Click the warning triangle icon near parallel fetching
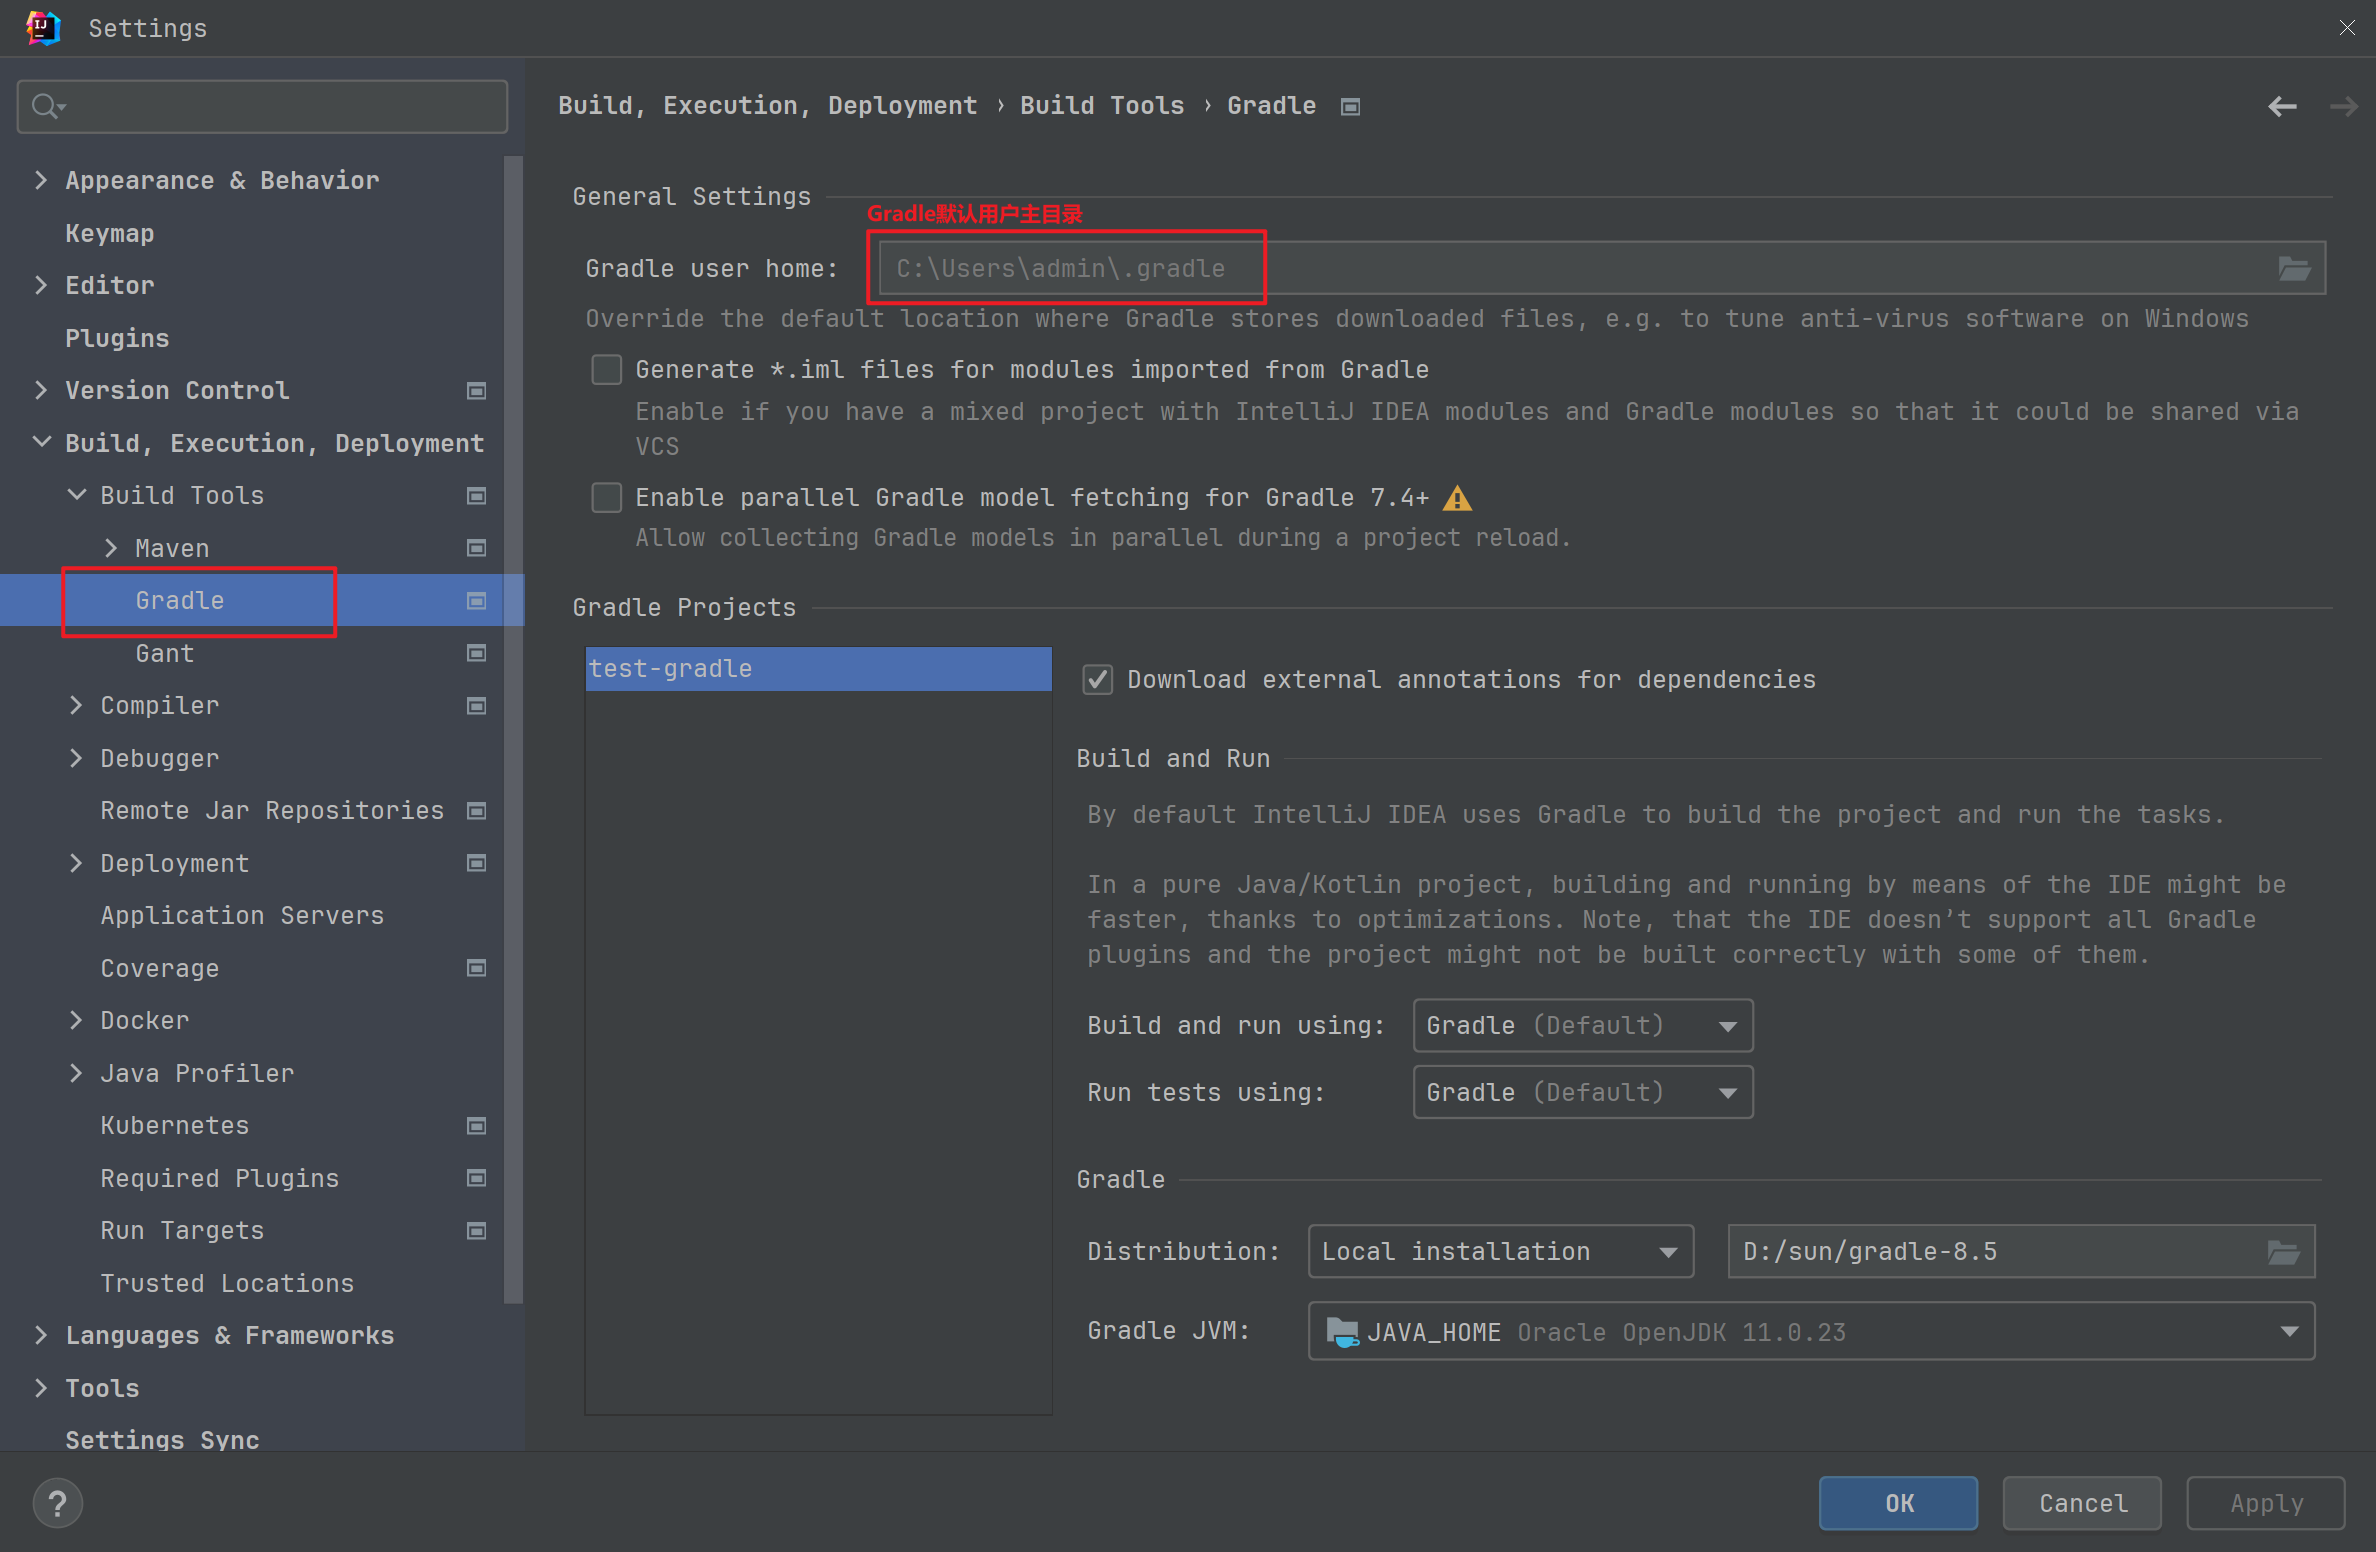The width and height of the screenshot is (2376, 1552). (x=1457, y=498)
